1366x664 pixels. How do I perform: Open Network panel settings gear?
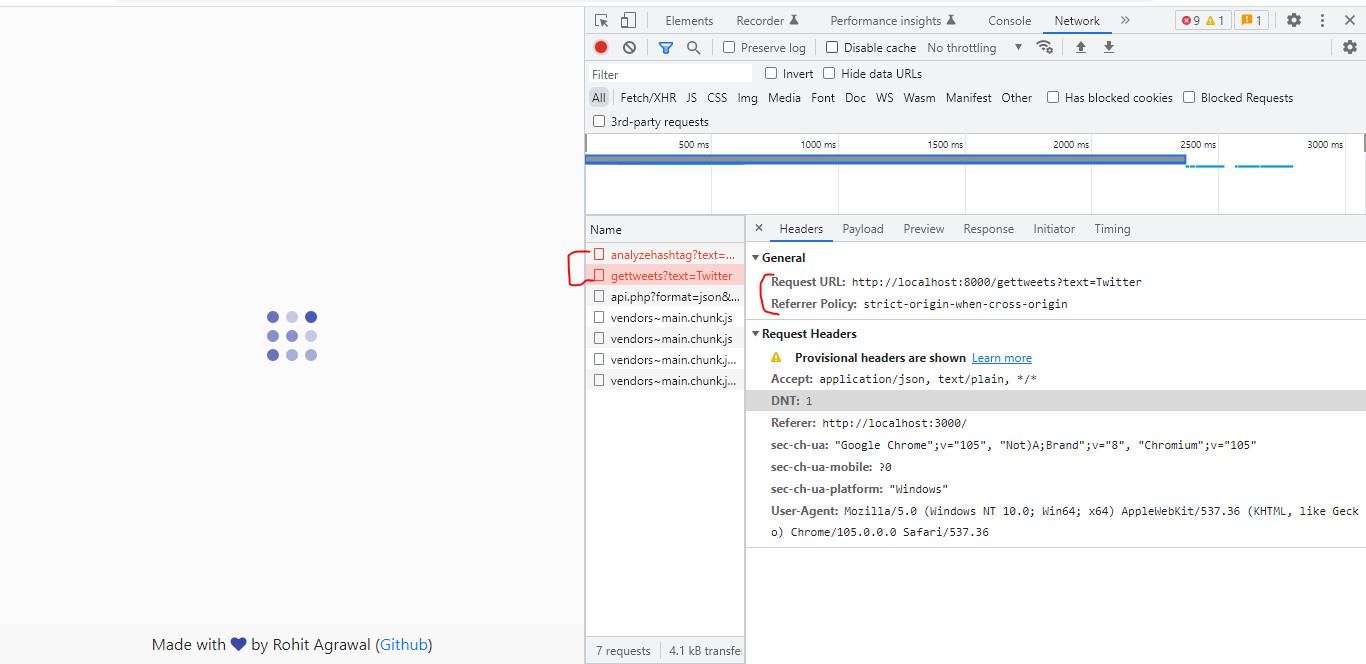point(1350,47)
